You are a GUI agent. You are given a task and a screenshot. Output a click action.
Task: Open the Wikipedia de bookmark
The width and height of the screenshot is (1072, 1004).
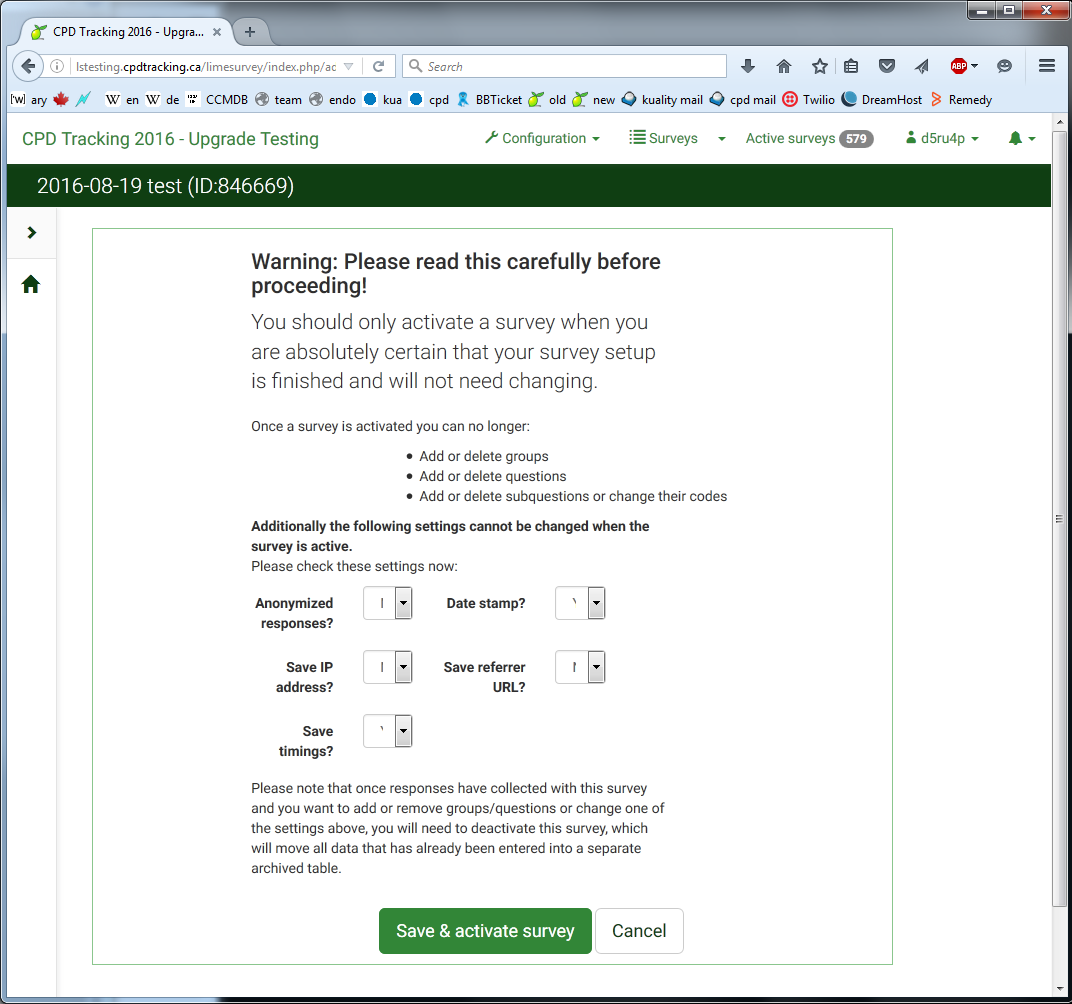163,100
